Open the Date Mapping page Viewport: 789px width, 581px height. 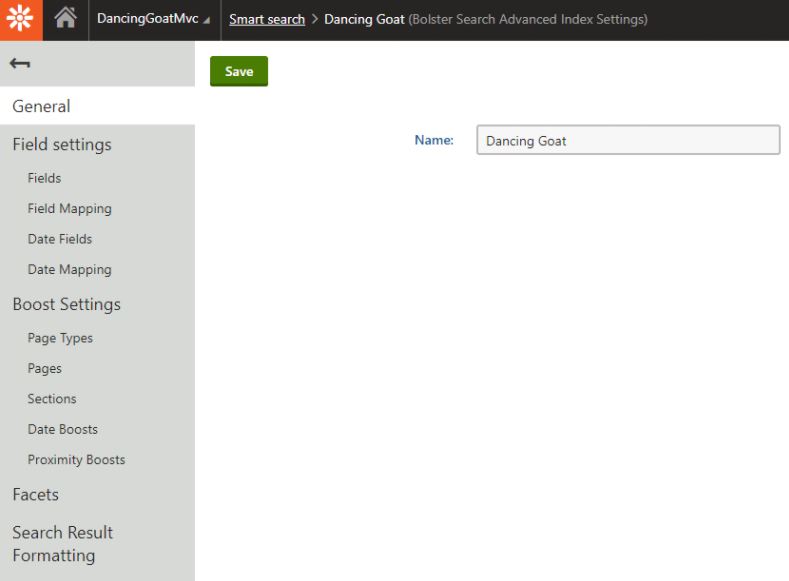(70, 270)
